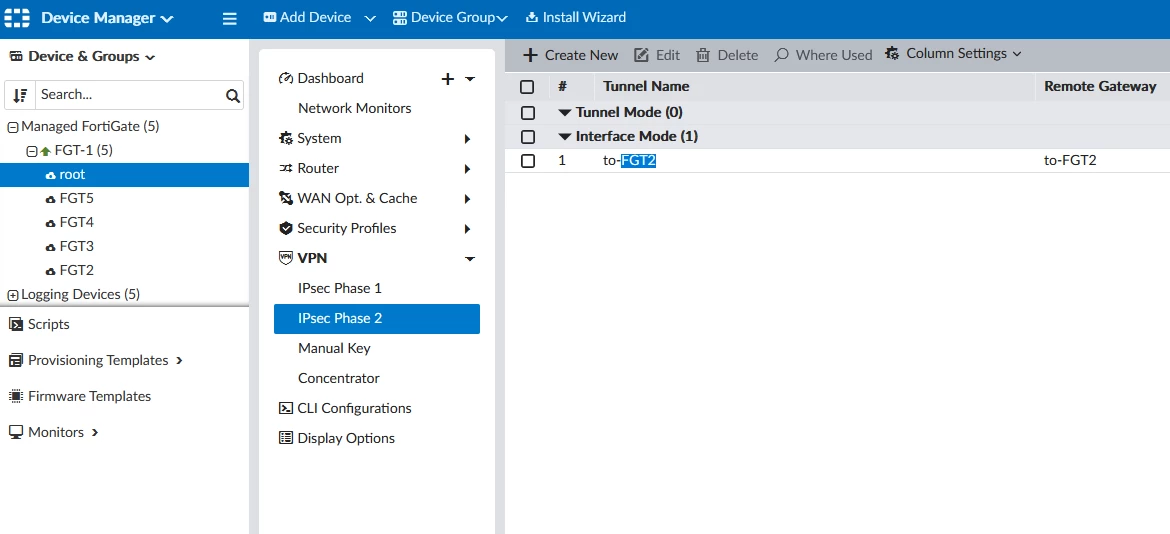Screen dimensions: 1170x534
Task: Collapse the Interface Mode group triangle
Action: 565,137
